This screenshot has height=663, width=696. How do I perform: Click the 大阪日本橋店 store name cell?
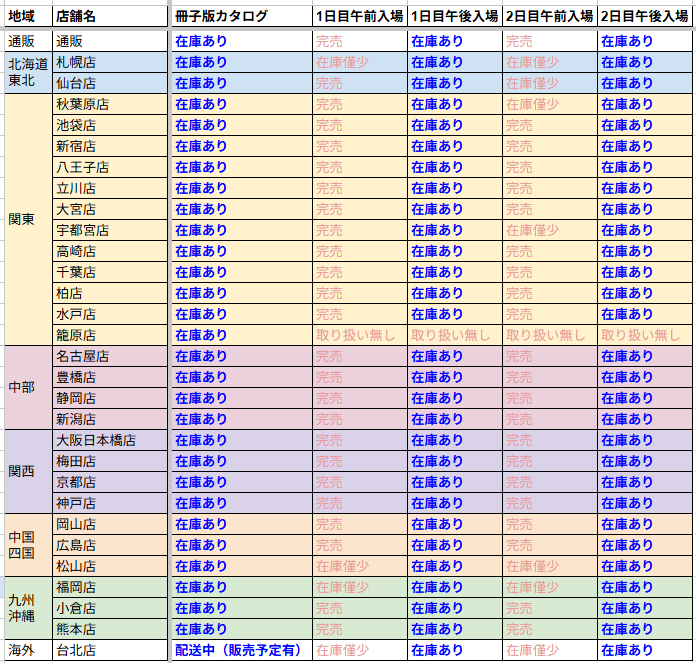(110, 440)
